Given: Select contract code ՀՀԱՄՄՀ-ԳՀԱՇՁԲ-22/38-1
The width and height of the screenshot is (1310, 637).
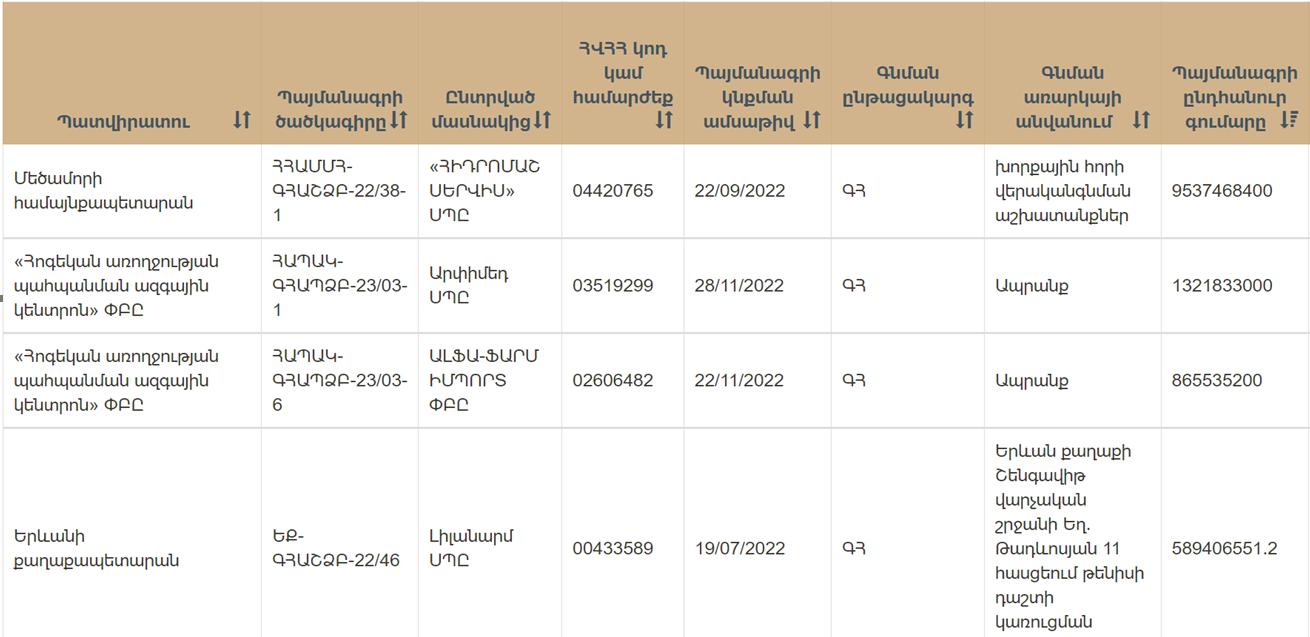Looking at the screenshot, I should pos(340,191).
